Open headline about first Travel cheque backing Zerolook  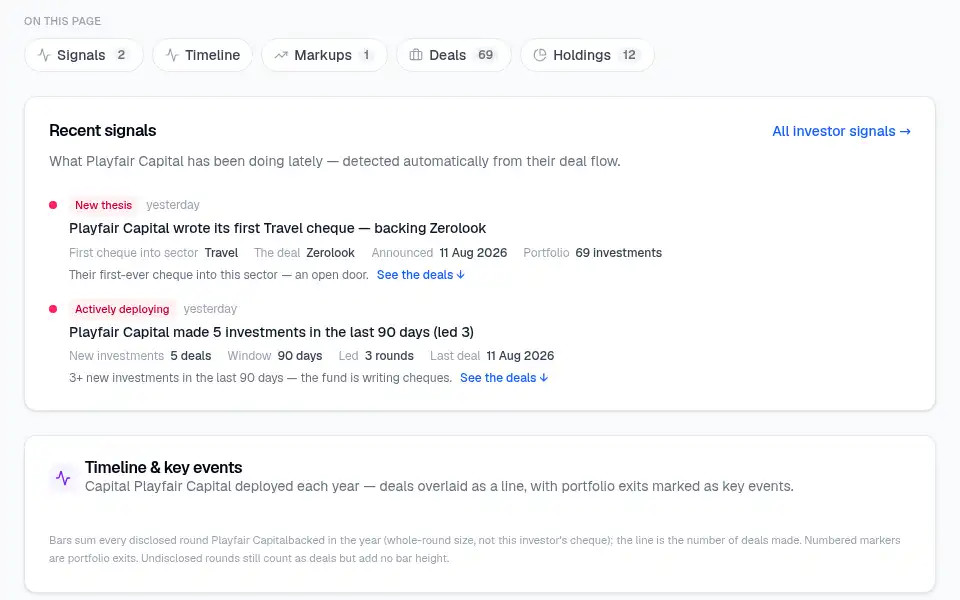click(277, 228)
